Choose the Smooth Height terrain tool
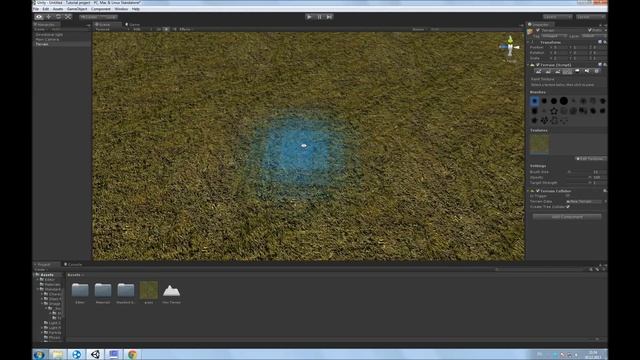Viewport: 640px width, 360px height. coord(558,71)
